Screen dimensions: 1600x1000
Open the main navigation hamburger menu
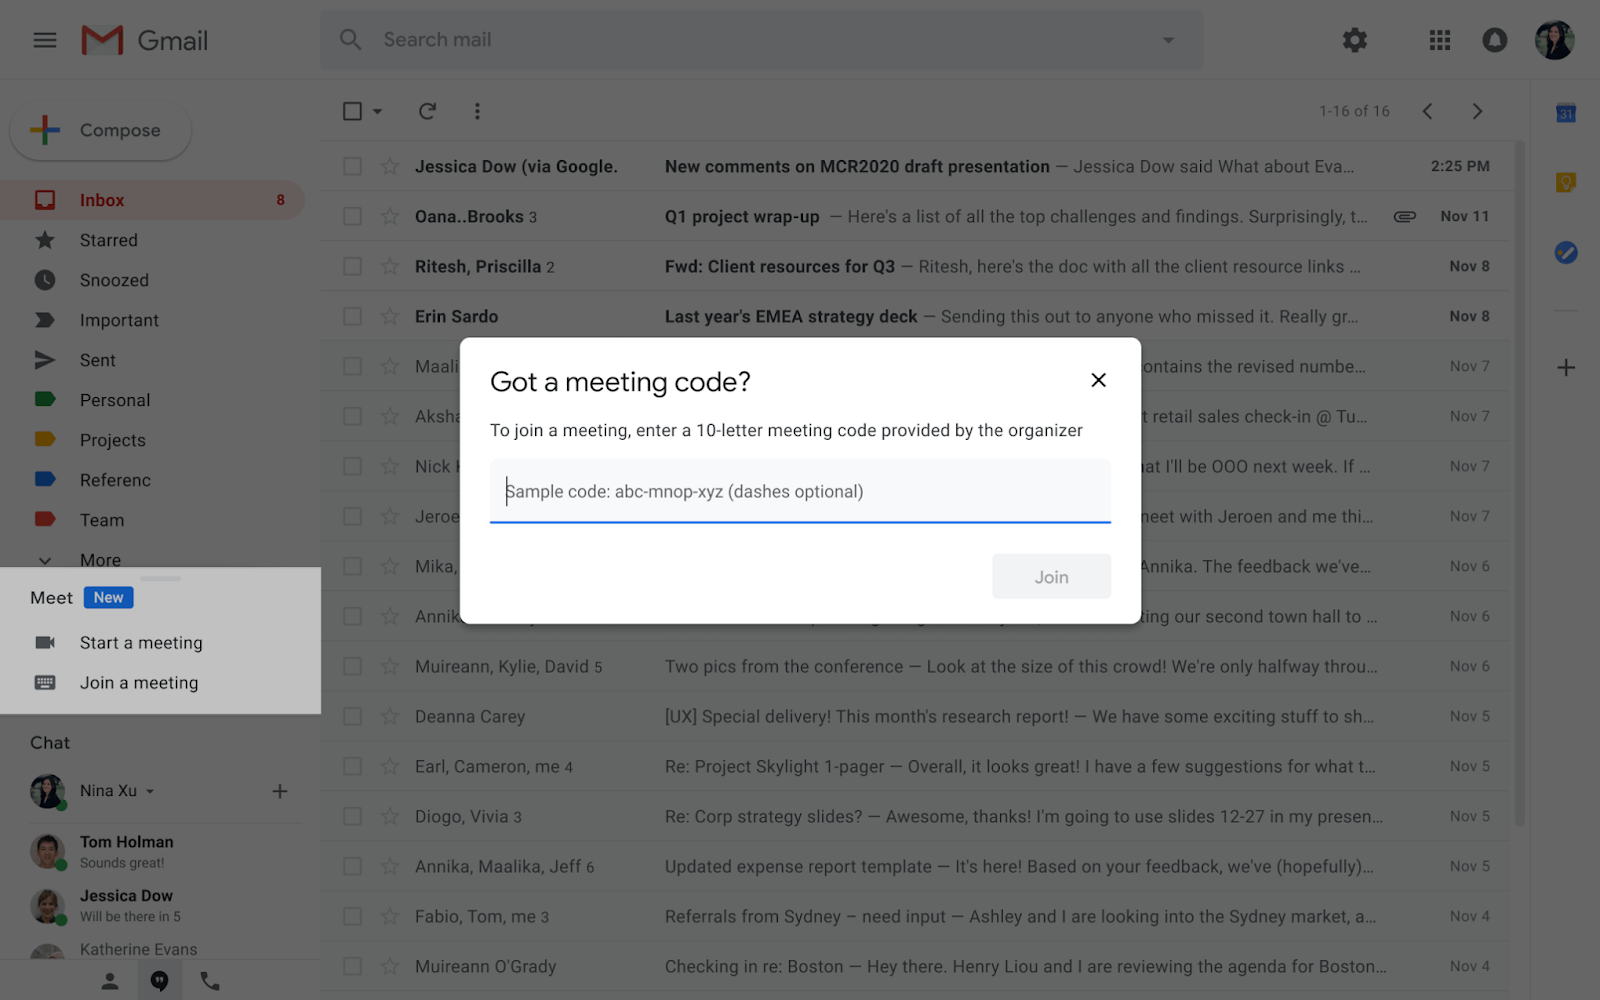coord(44,40)
